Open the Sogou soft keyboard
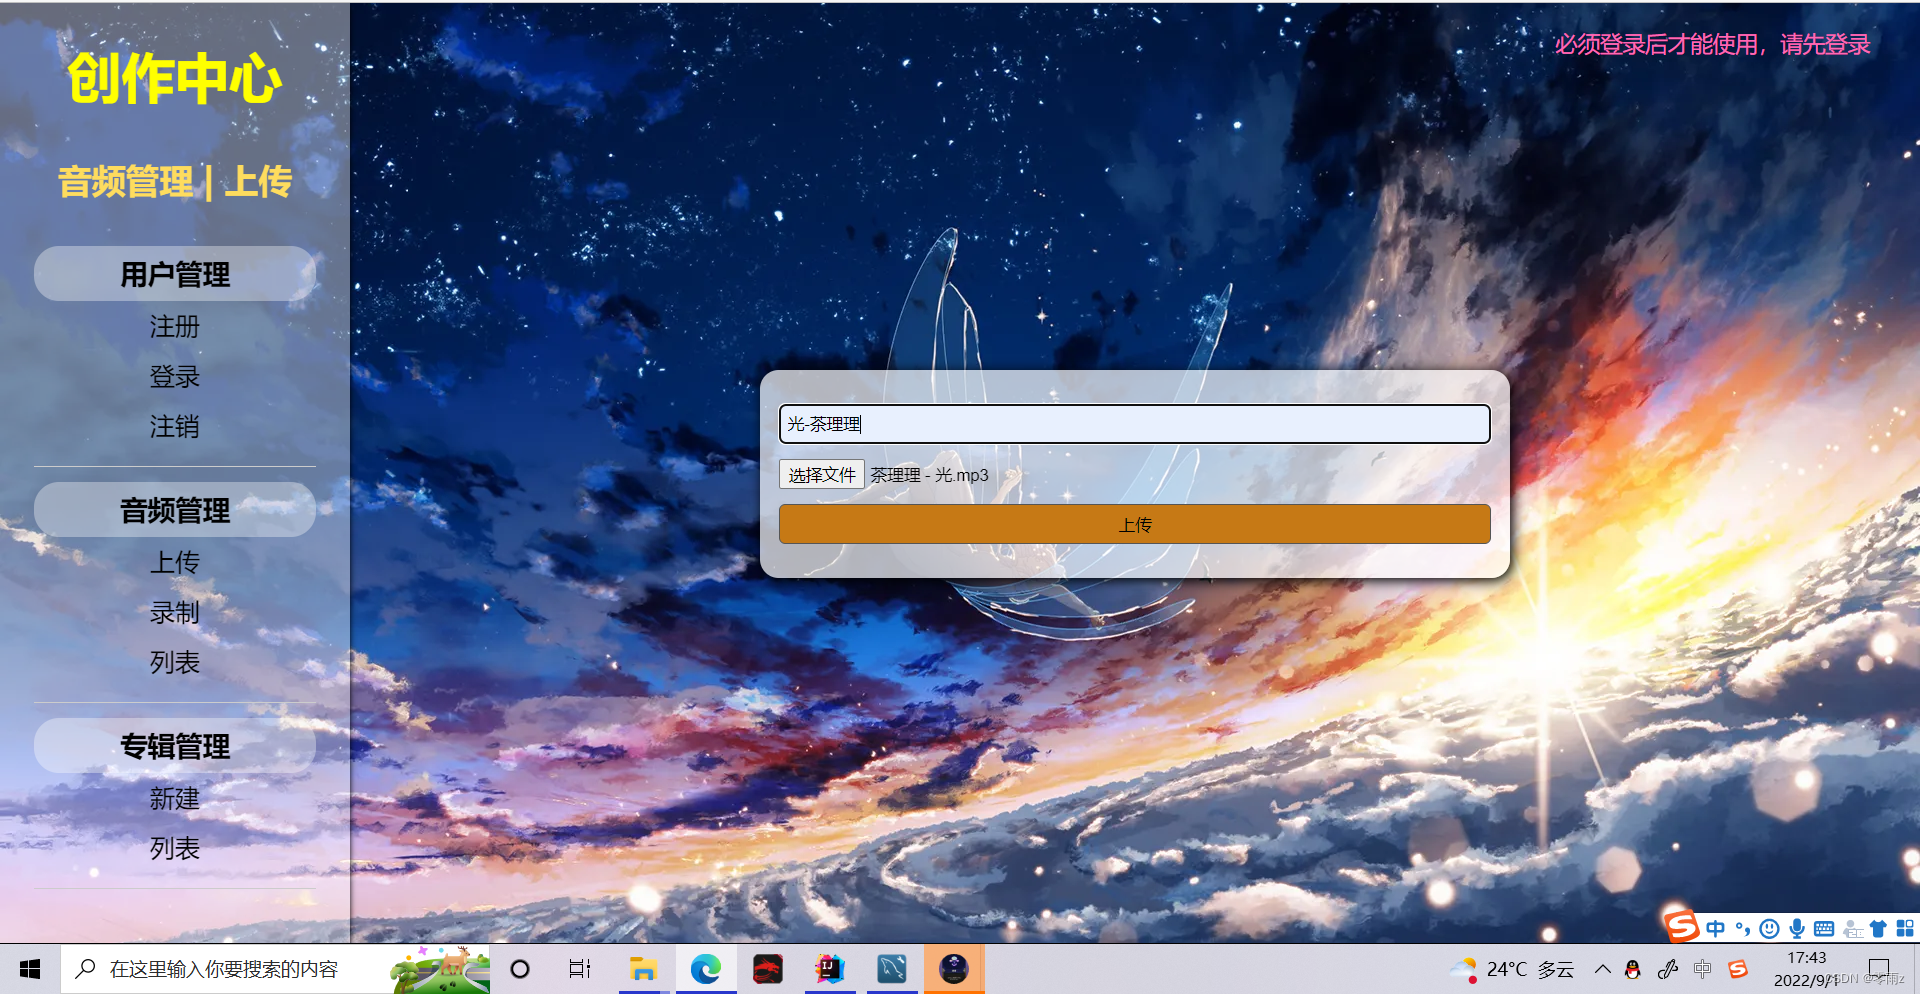The height and width of the screenshot is (994, 1920). (1824, 928)
